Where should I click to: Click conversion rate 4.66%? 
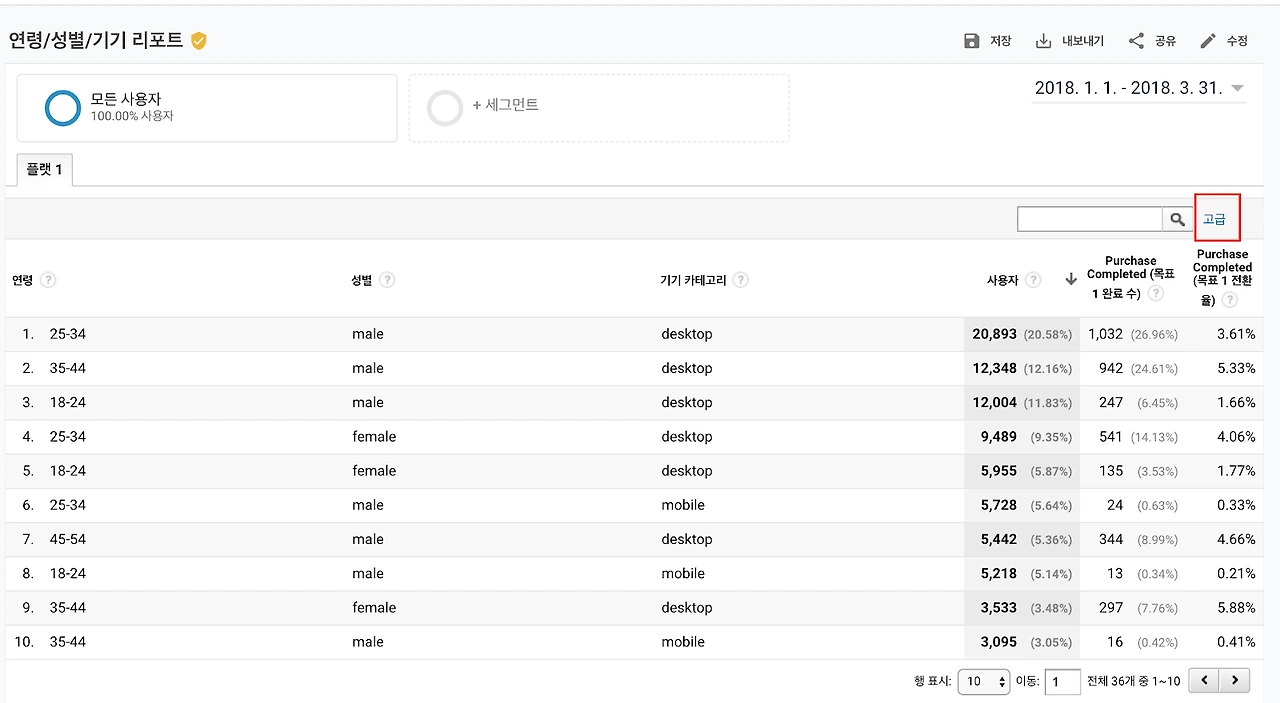point(1236,539)
